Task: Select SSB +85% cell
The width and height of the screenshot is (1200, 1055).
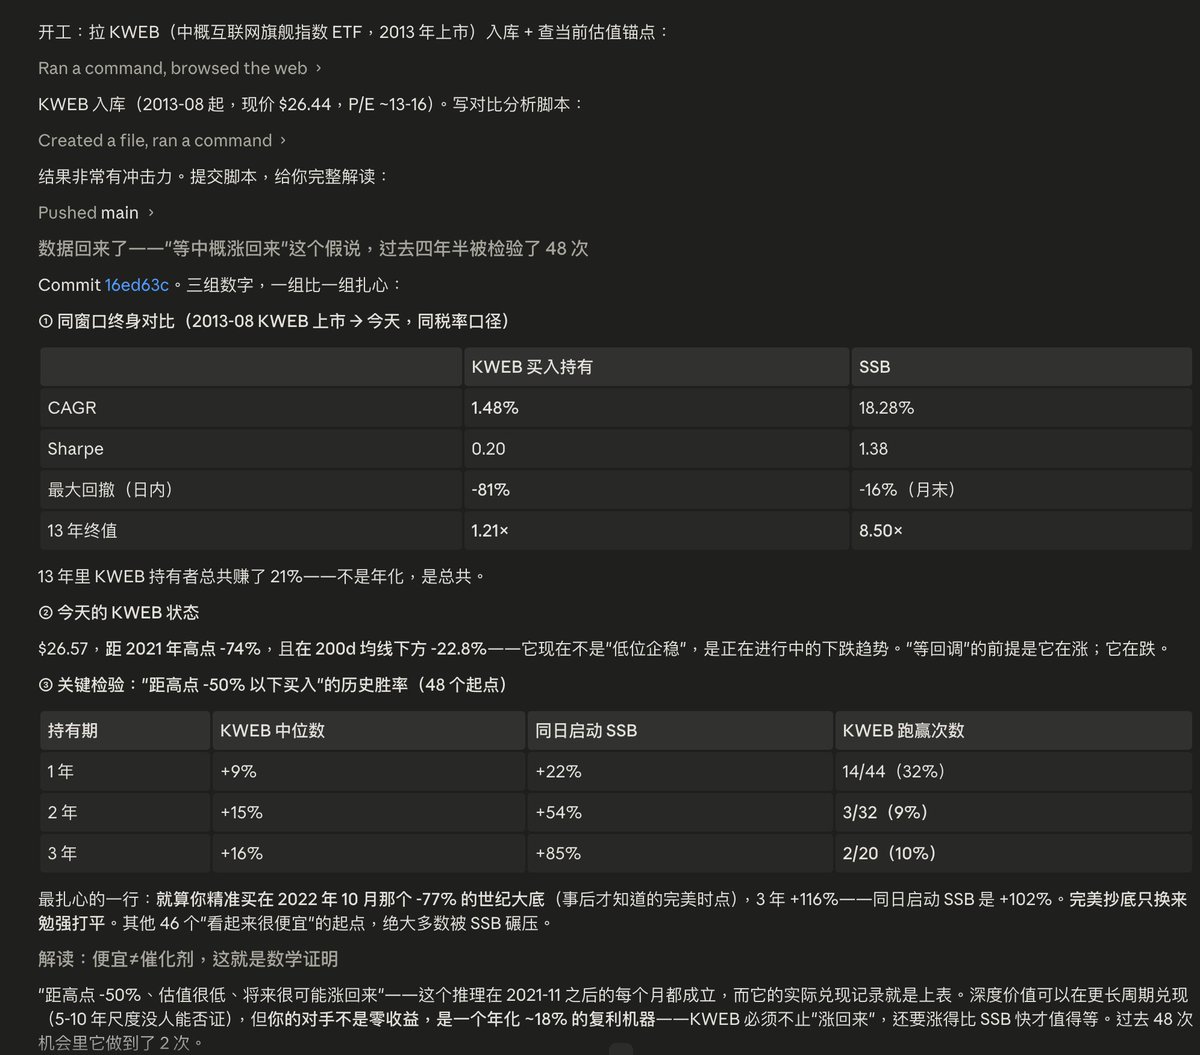Action: coord(681,853)
